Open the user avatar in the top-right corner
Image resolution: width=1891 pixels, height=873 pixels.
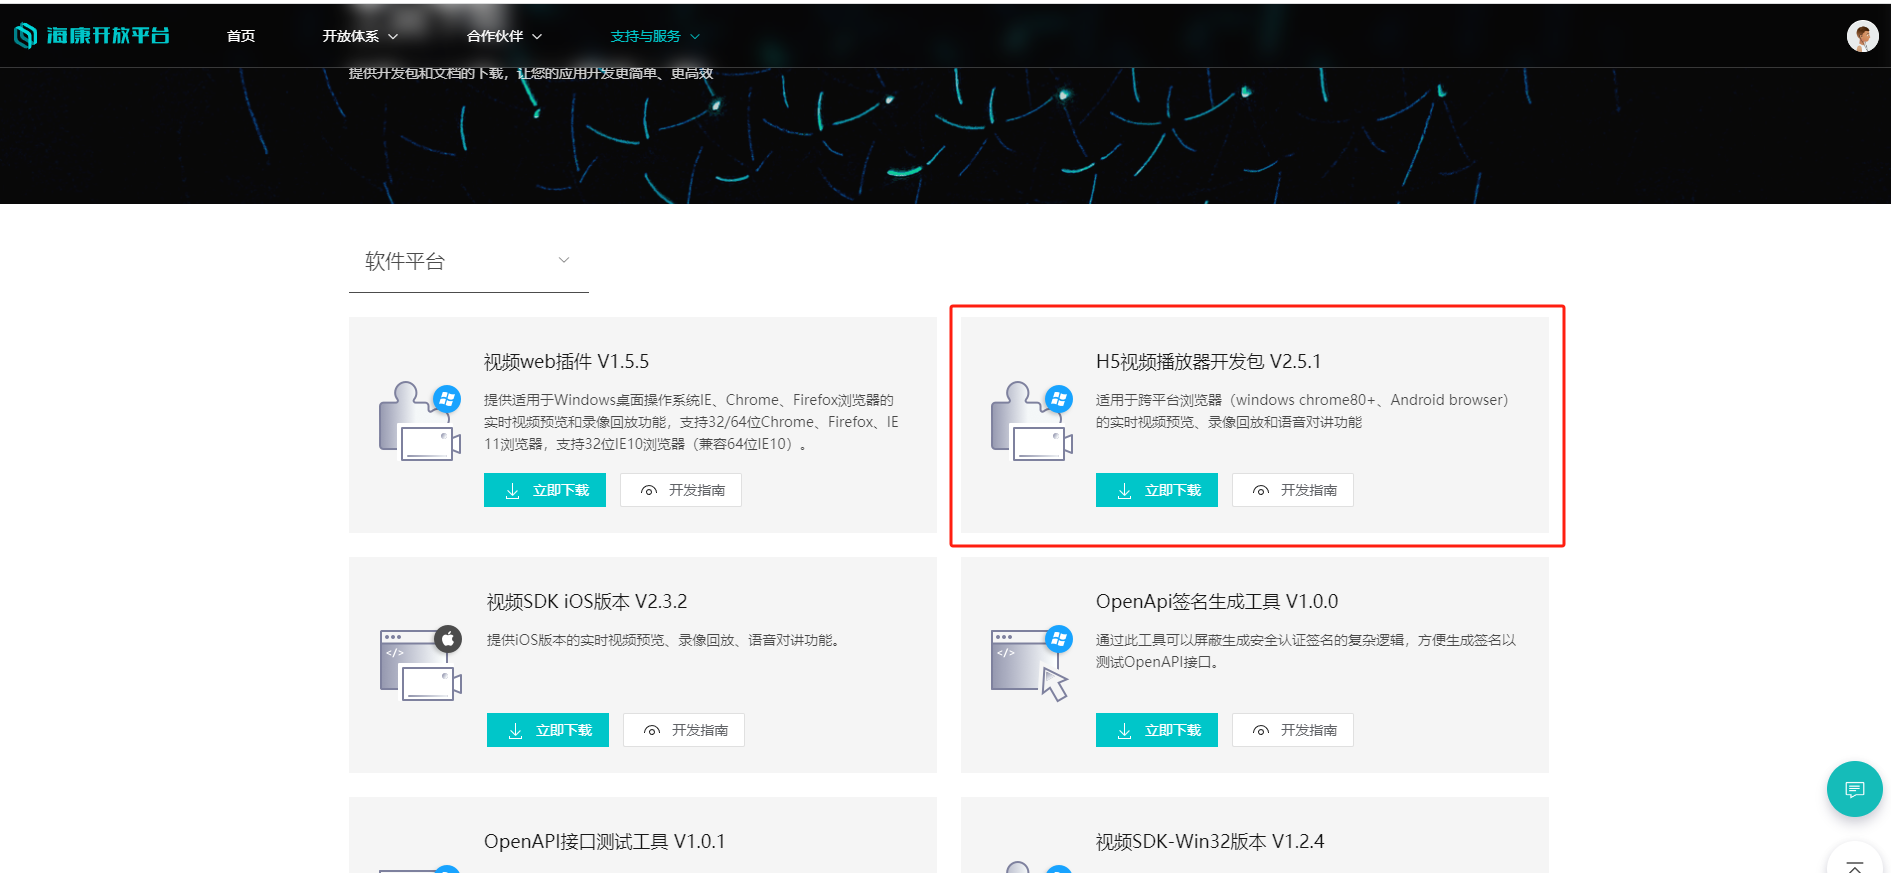click(1862, 36)
